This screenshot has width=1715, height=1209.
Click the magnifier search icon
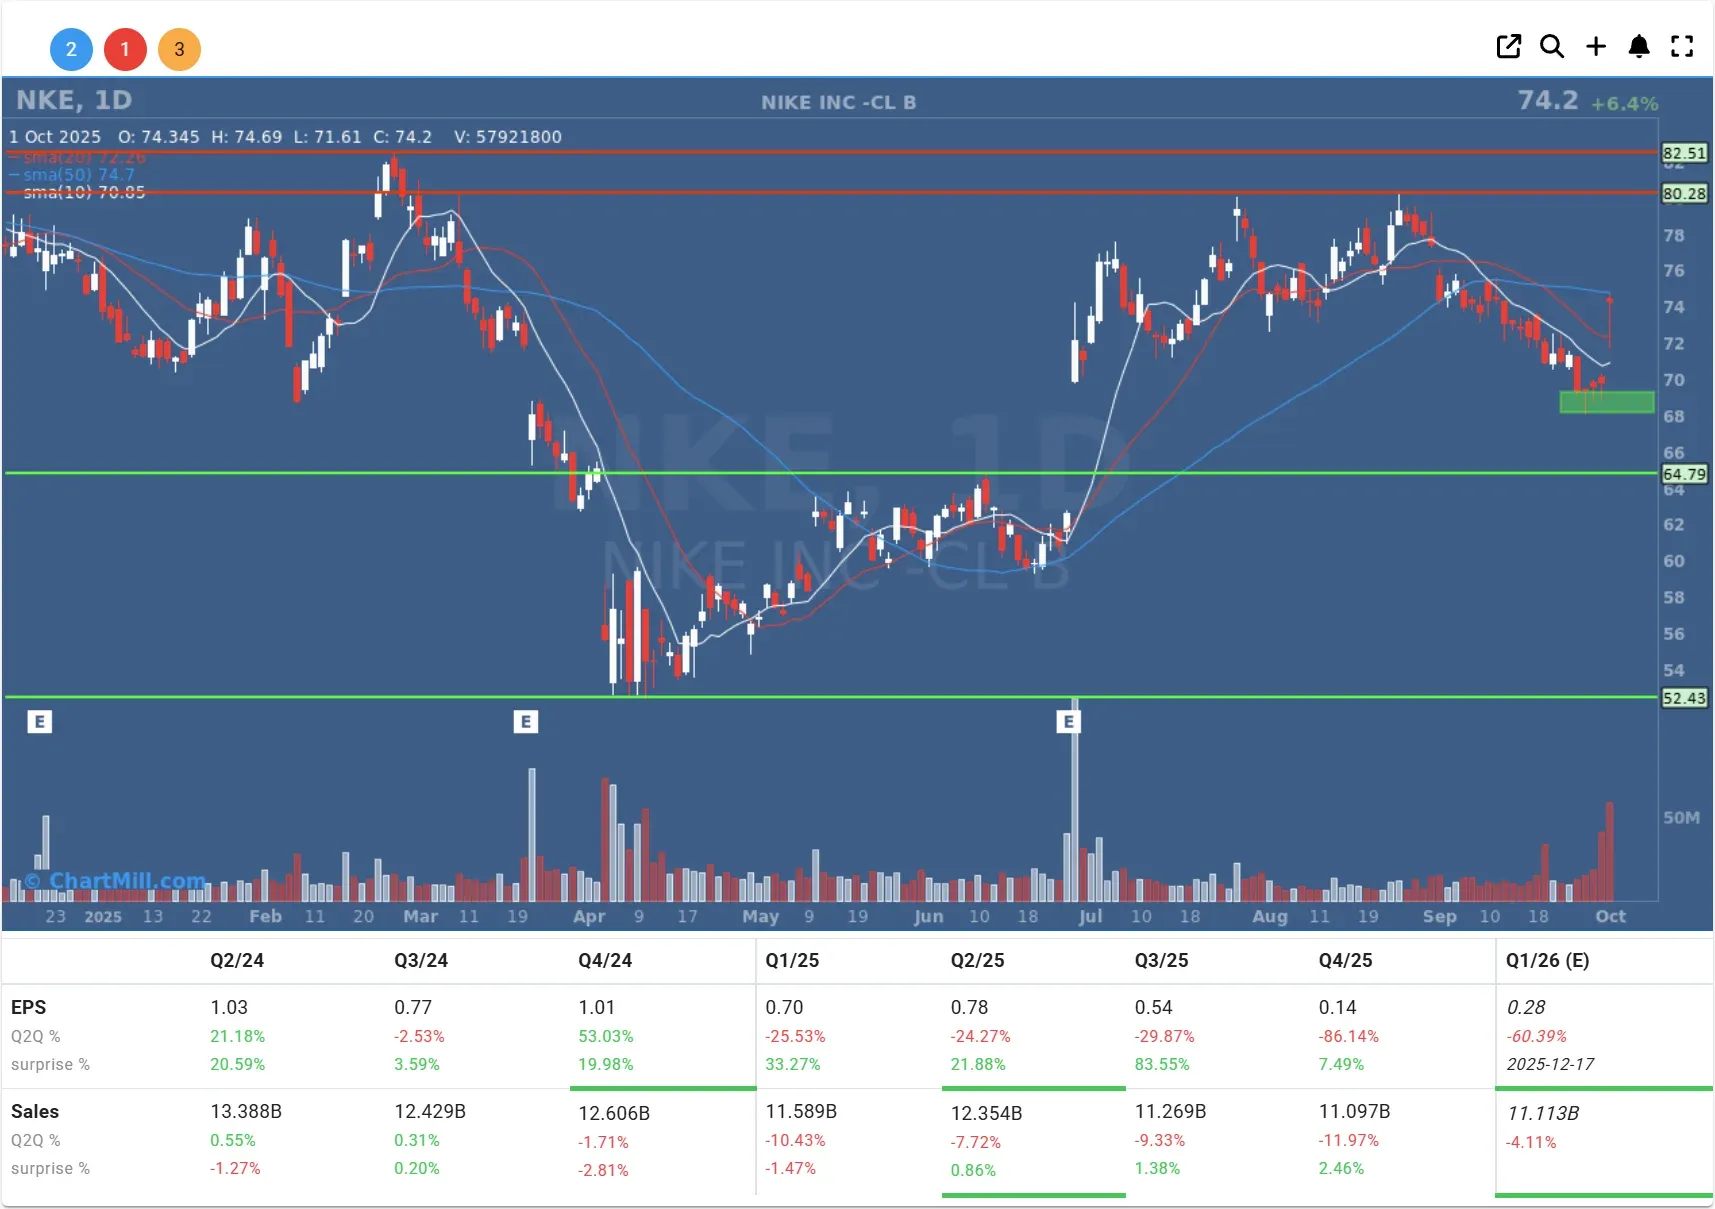[1552, 47]
